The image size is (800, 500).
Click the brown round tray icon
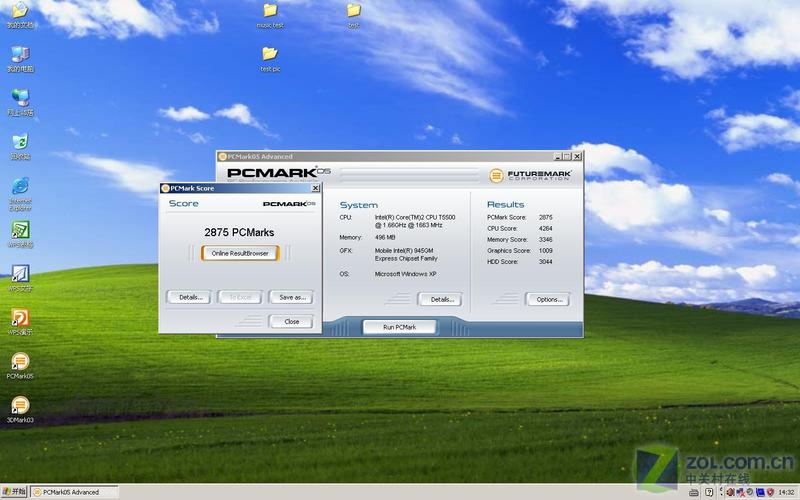coord(731,492)
